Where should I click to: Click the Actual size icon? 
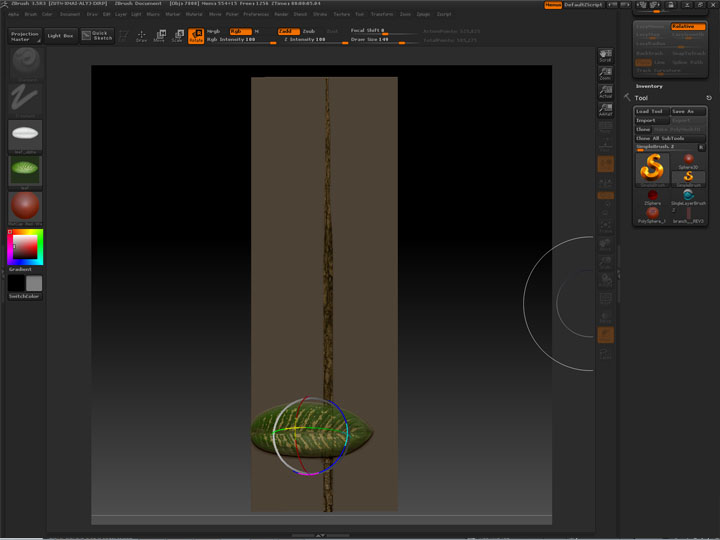point(605,92)
